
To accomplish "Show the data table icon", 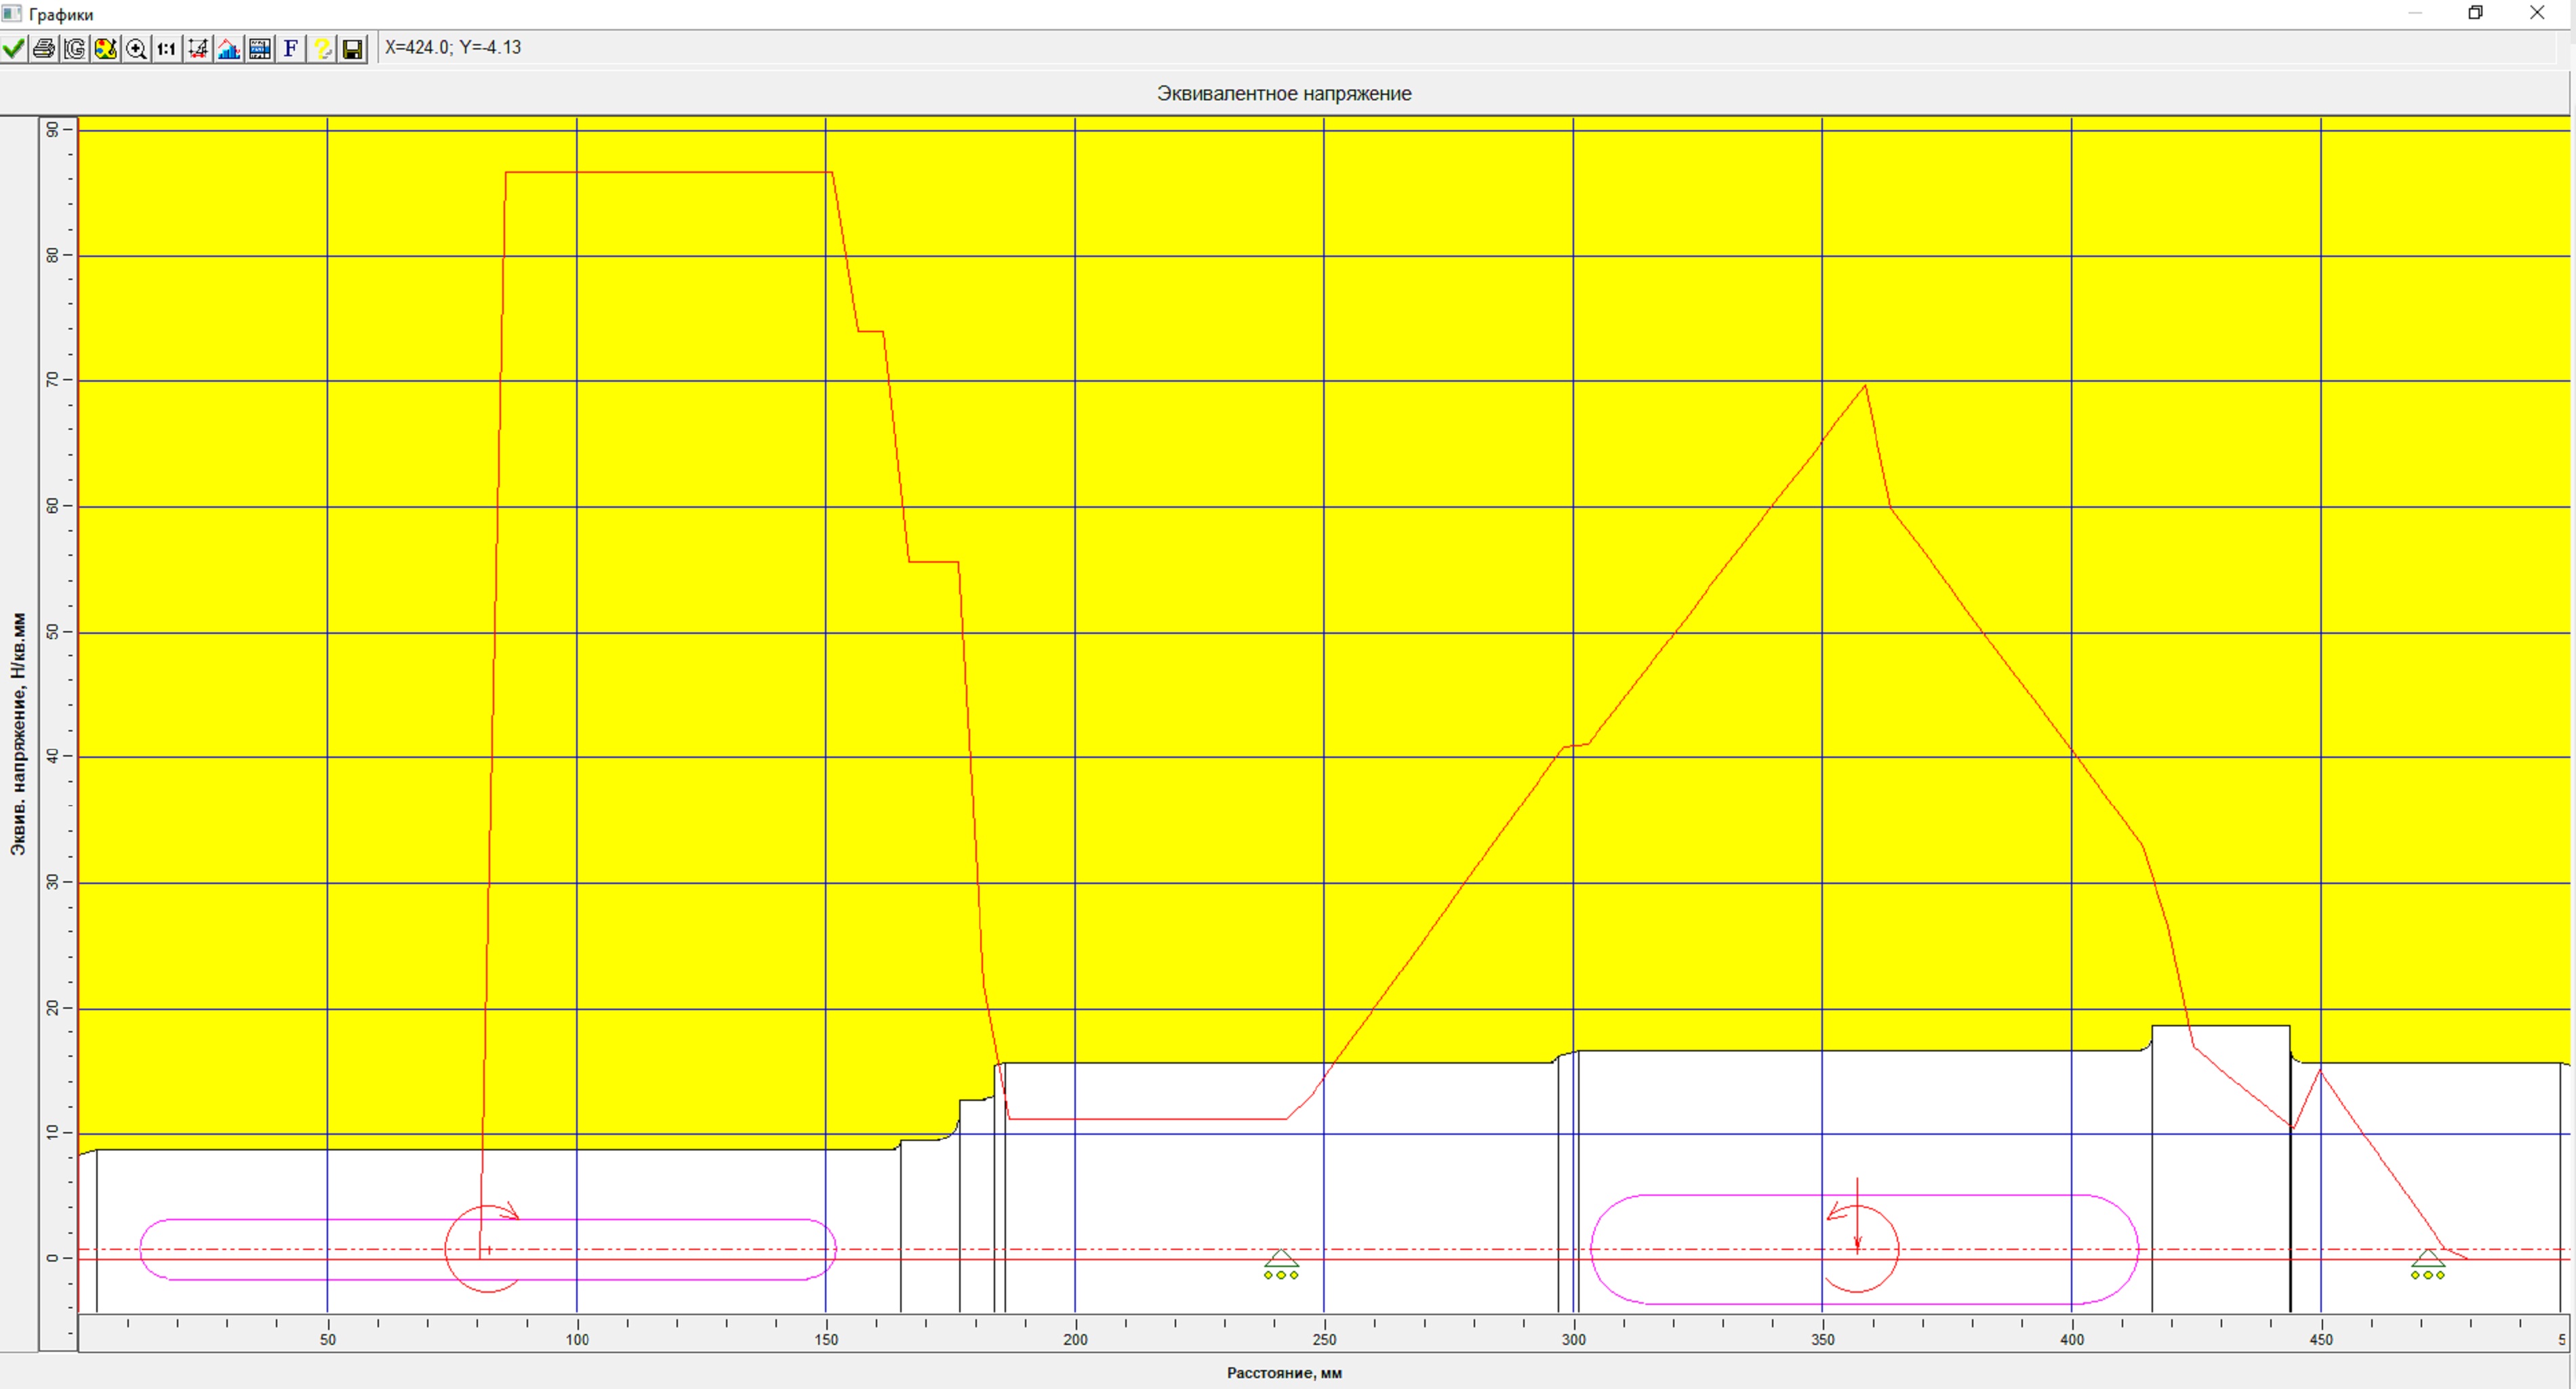I will pyautogui.click(x=260, y=48).
